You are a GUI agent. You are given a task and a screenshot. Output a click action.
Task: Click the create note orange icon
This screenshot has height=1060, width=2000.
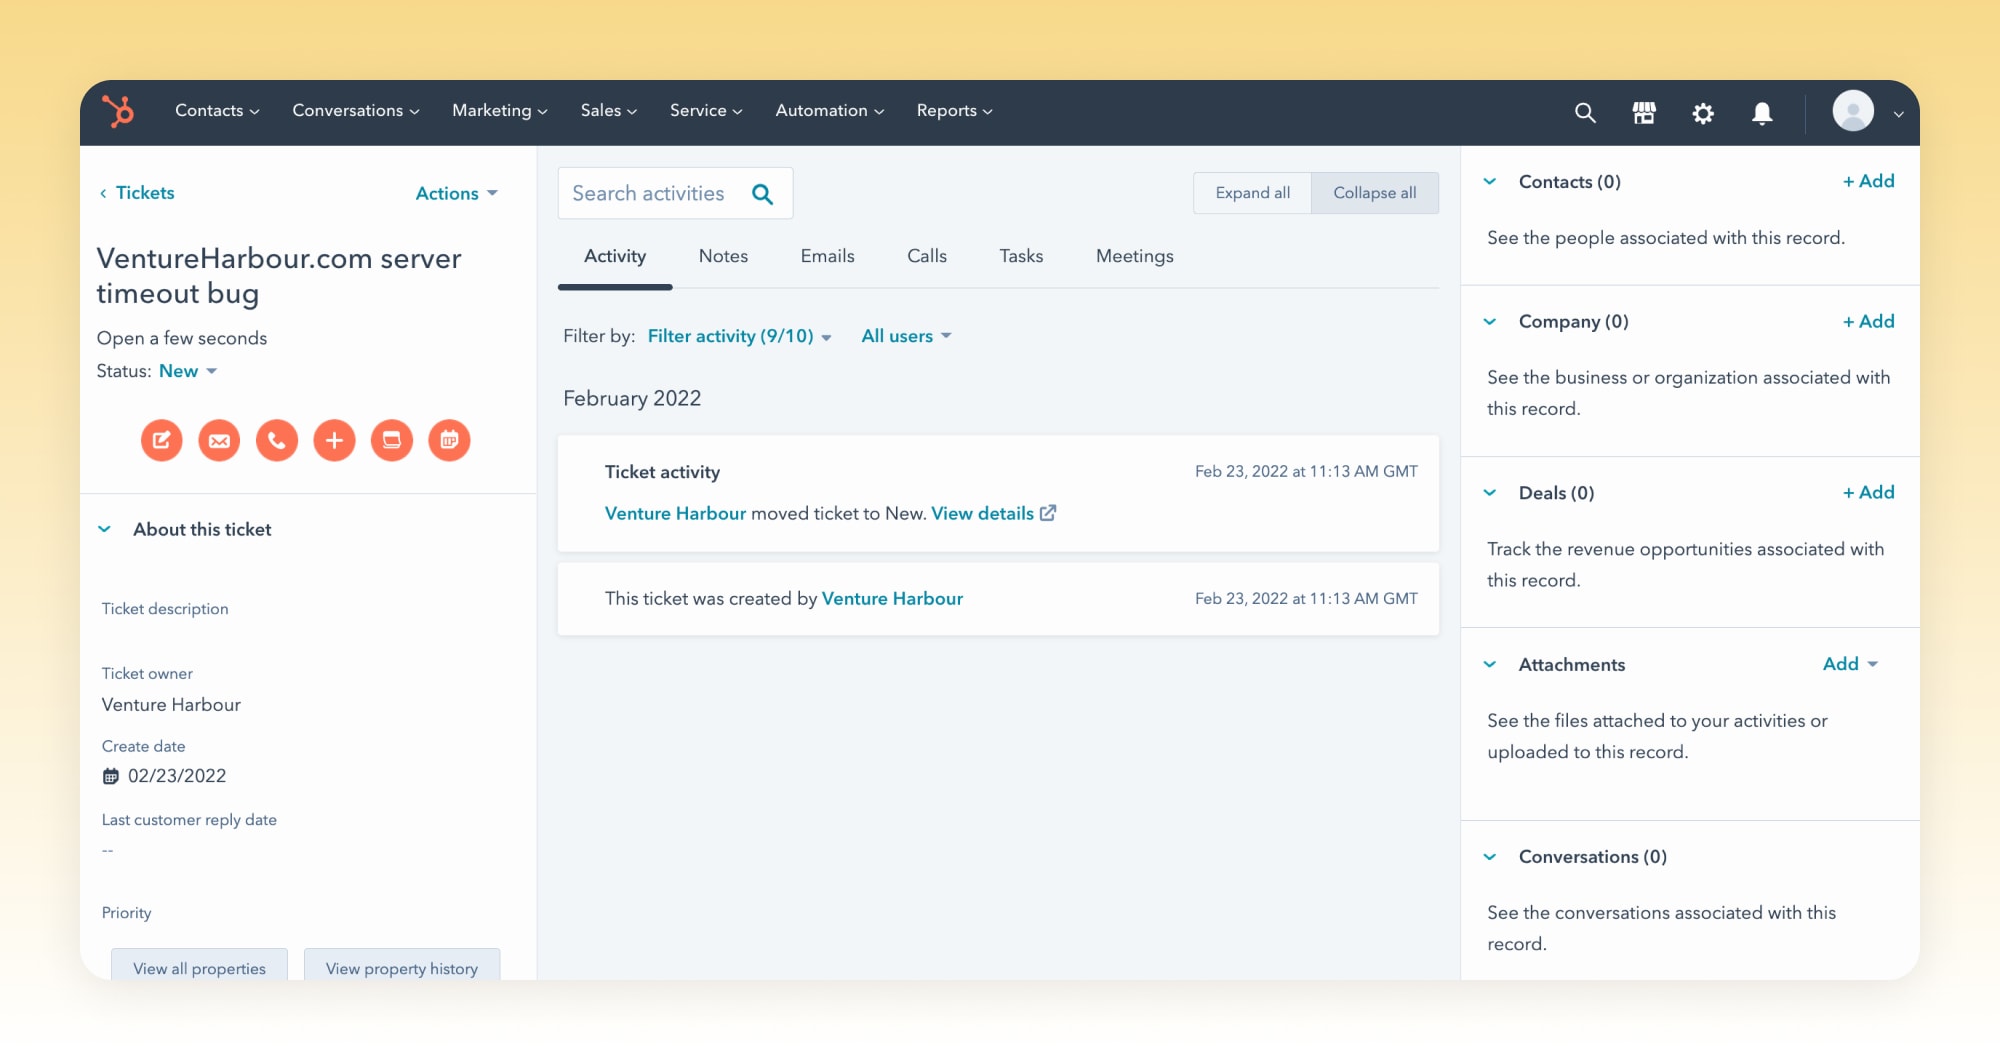coord(162,440)
